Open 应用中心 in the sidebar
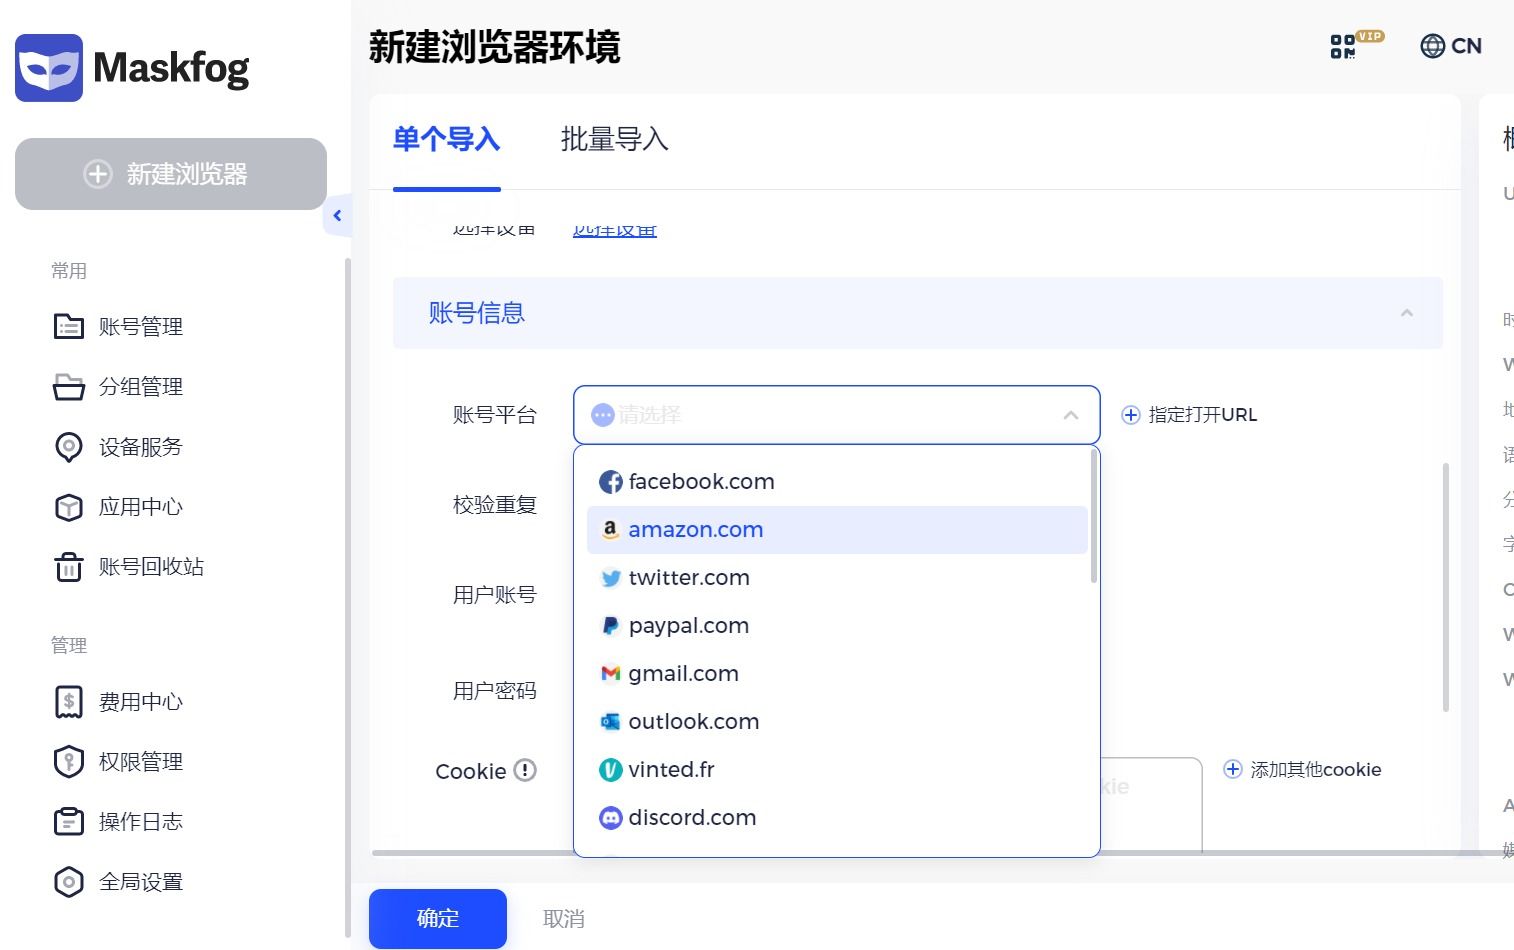The width and height of the screenshot is (1514, 950). (141, 507)
